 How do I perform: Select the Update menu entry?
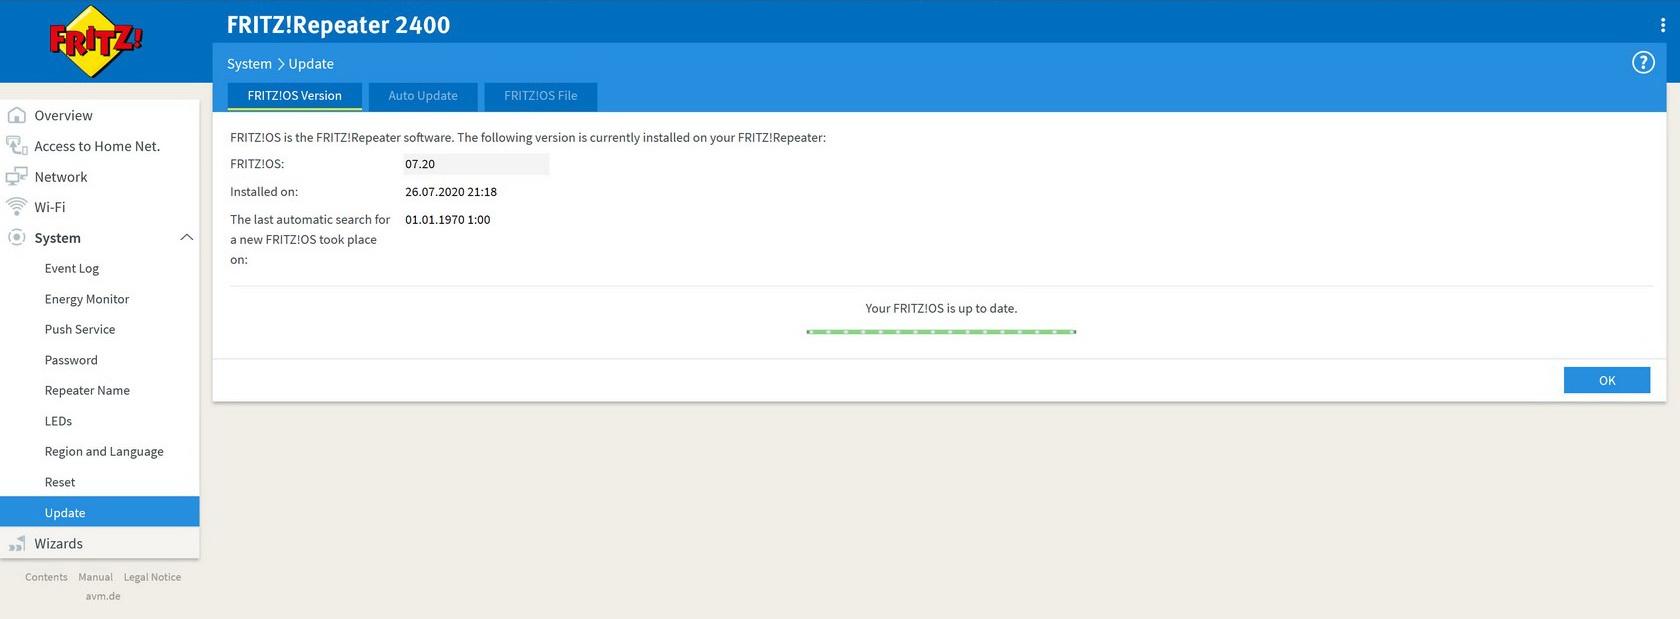[x=100, y=512]
